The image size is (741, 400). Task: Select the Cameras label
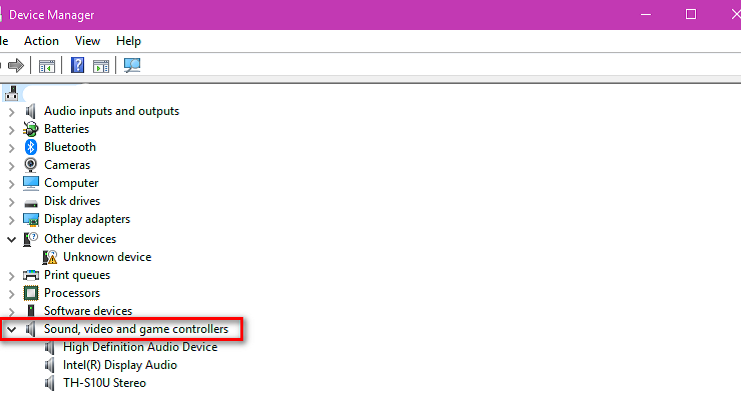(x=67, y=165)
